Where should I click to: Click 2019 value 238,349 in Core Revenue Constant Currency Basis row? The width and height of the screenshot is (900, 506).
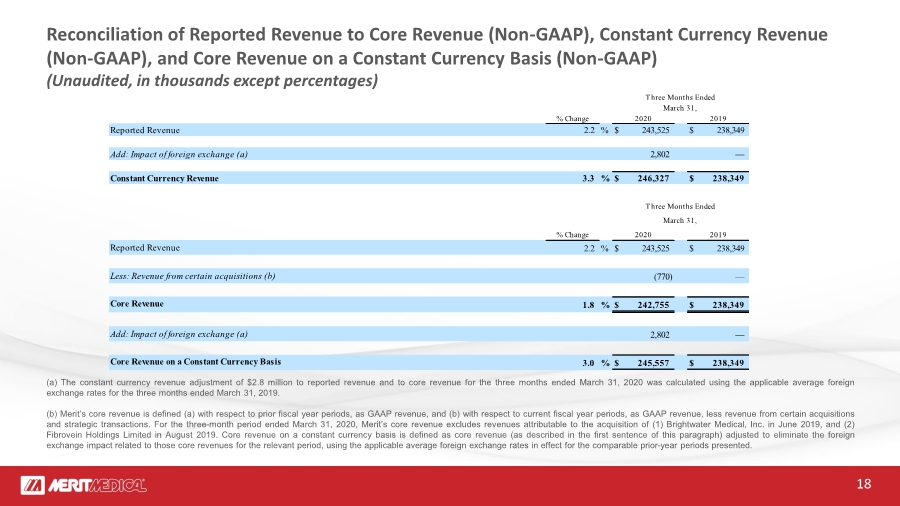728,363
